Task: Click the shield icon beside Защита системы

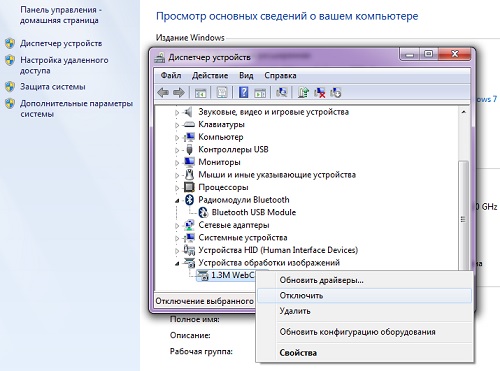Action: point(10,87)
